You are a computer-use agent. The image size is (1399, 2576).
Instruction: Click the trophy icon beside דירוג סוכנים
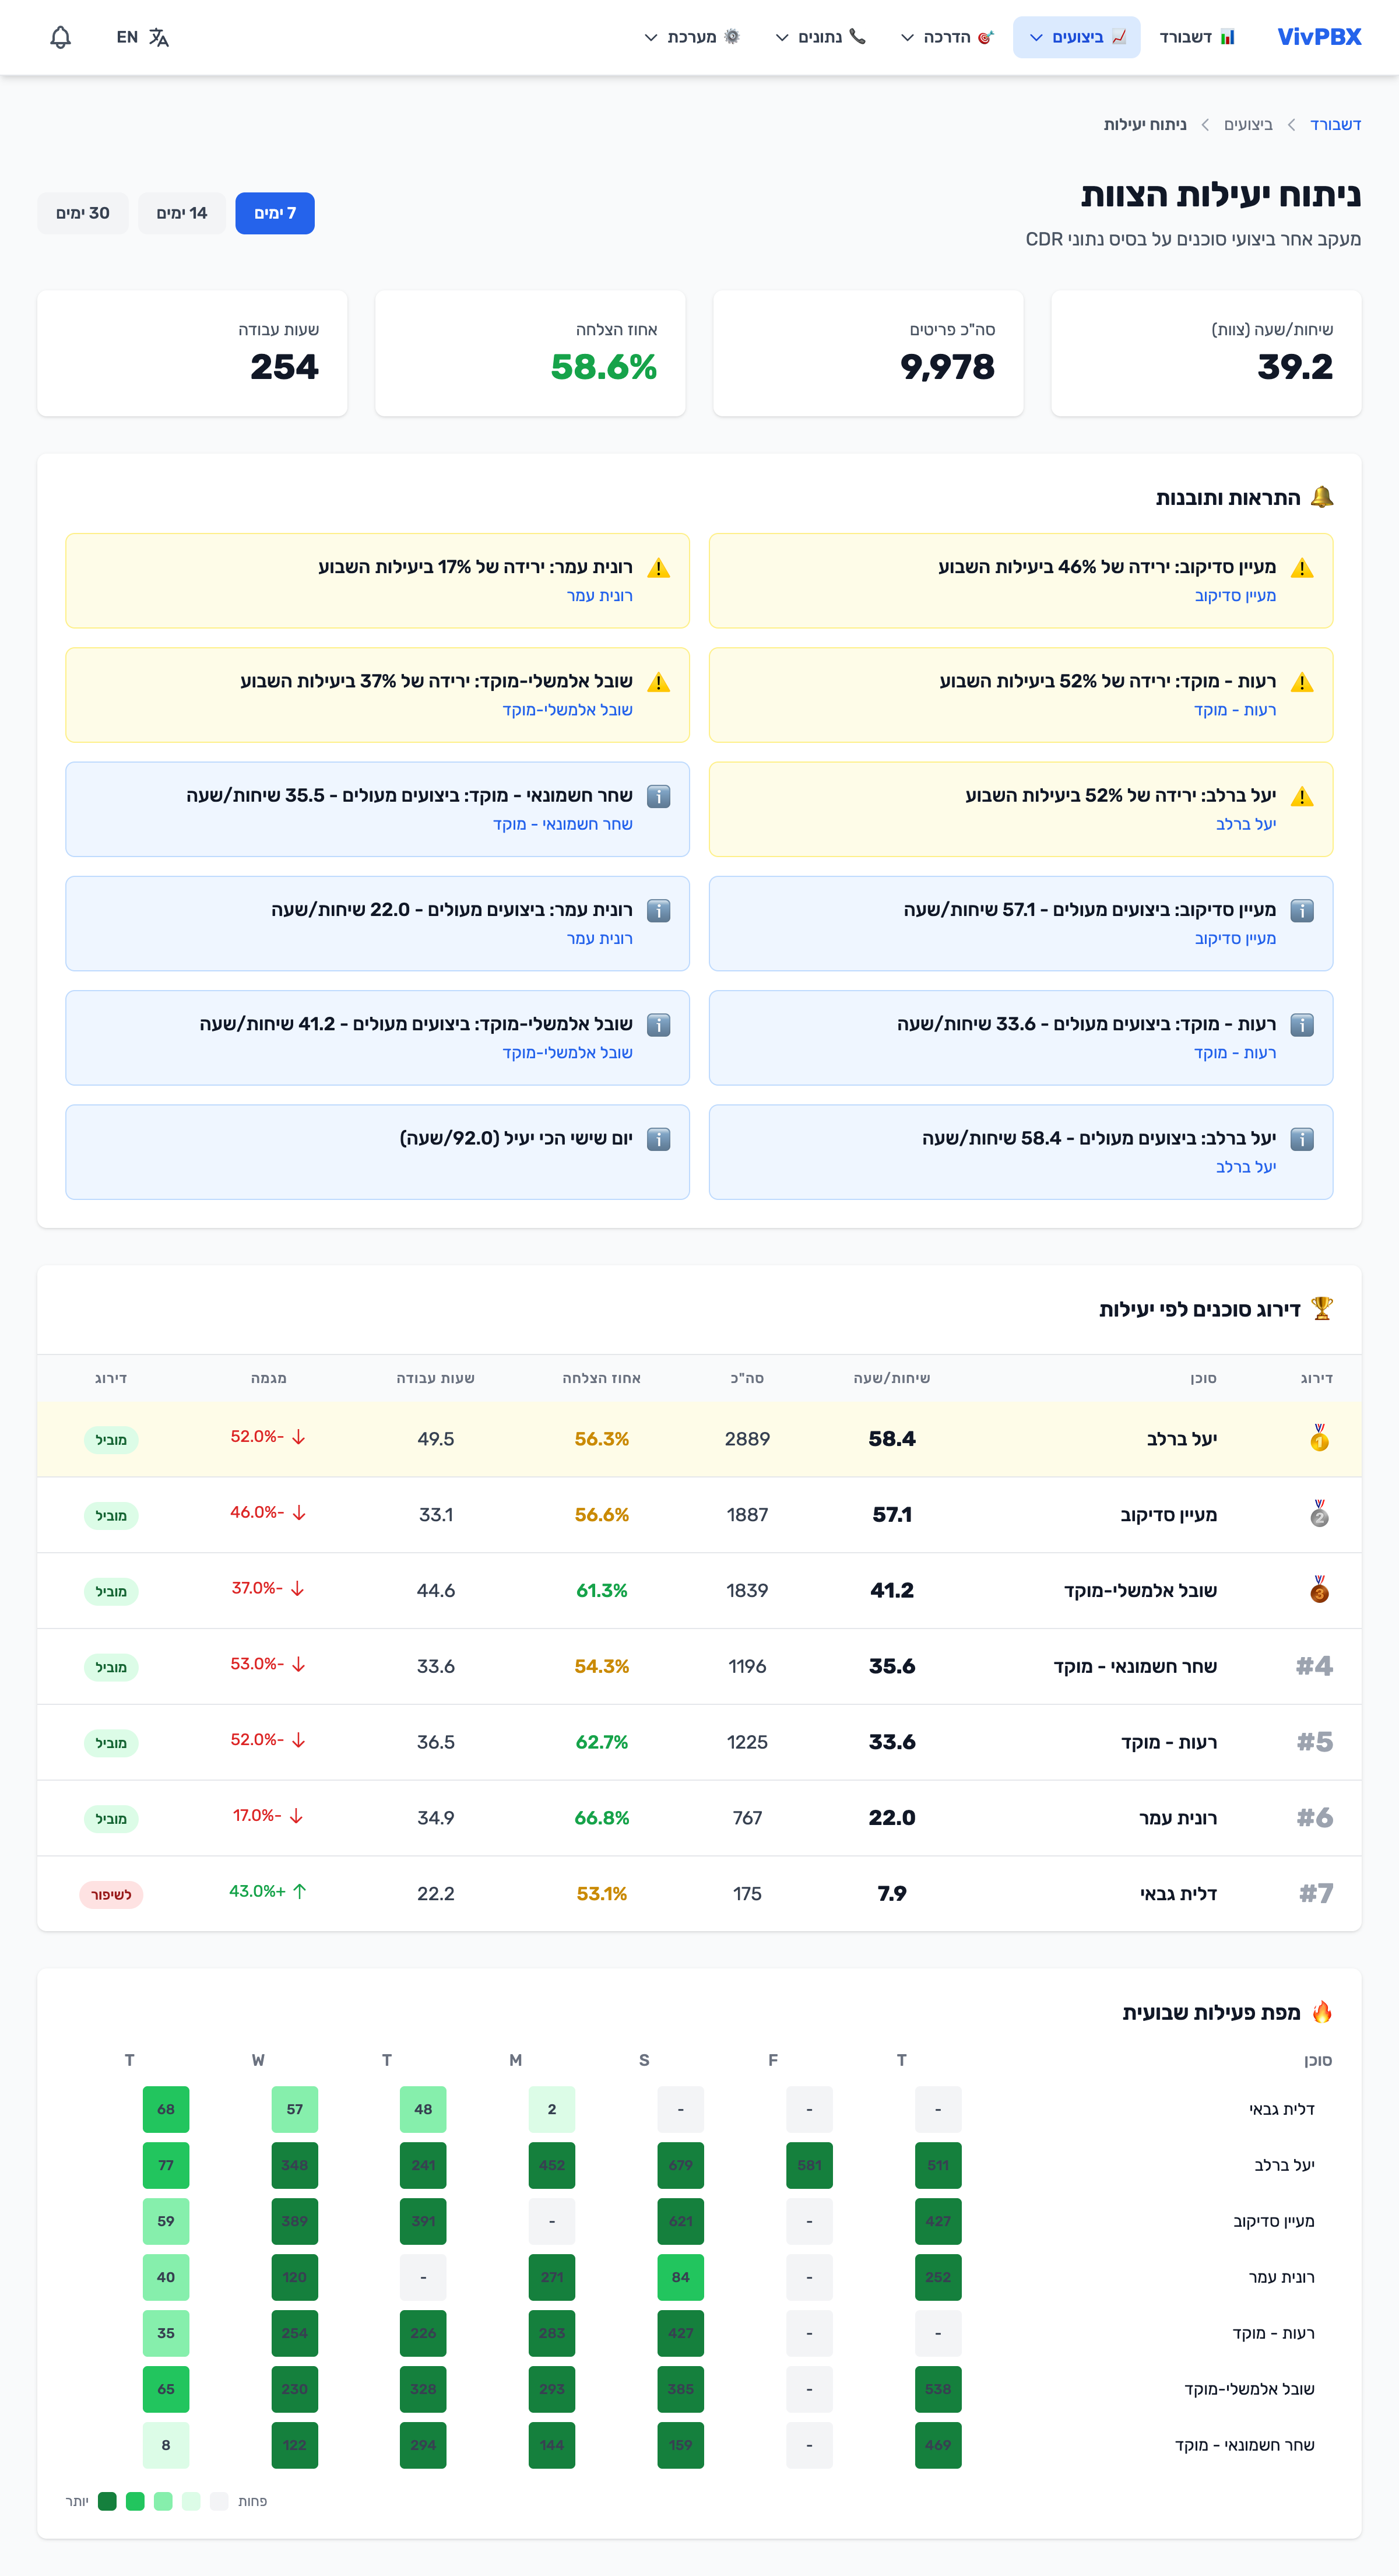[x=1322, y=1308]
